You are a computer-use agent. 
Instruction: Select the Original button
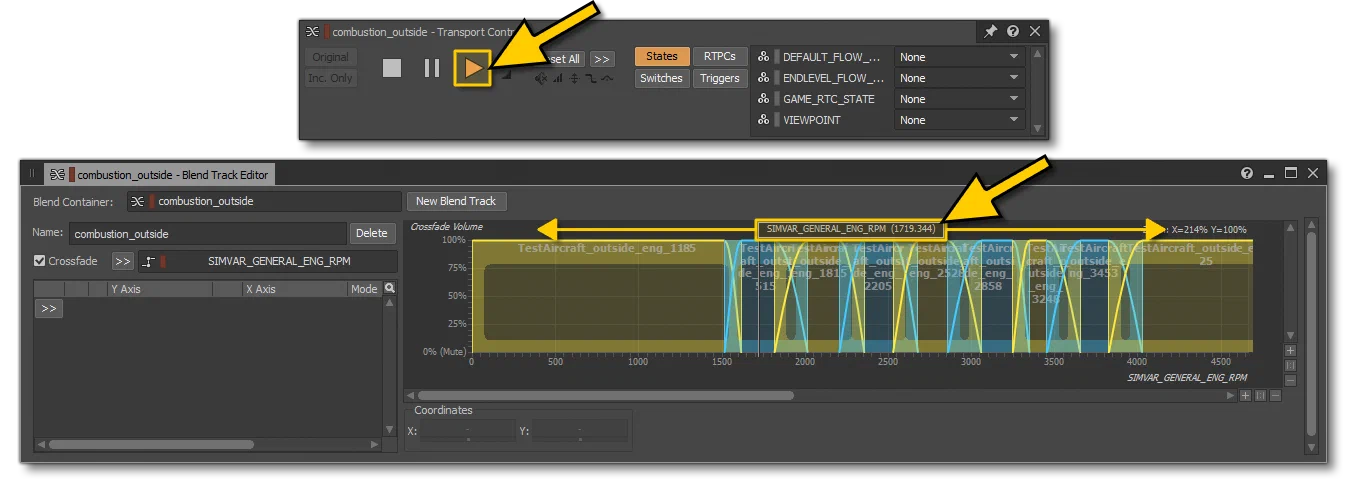click(330, 57)
